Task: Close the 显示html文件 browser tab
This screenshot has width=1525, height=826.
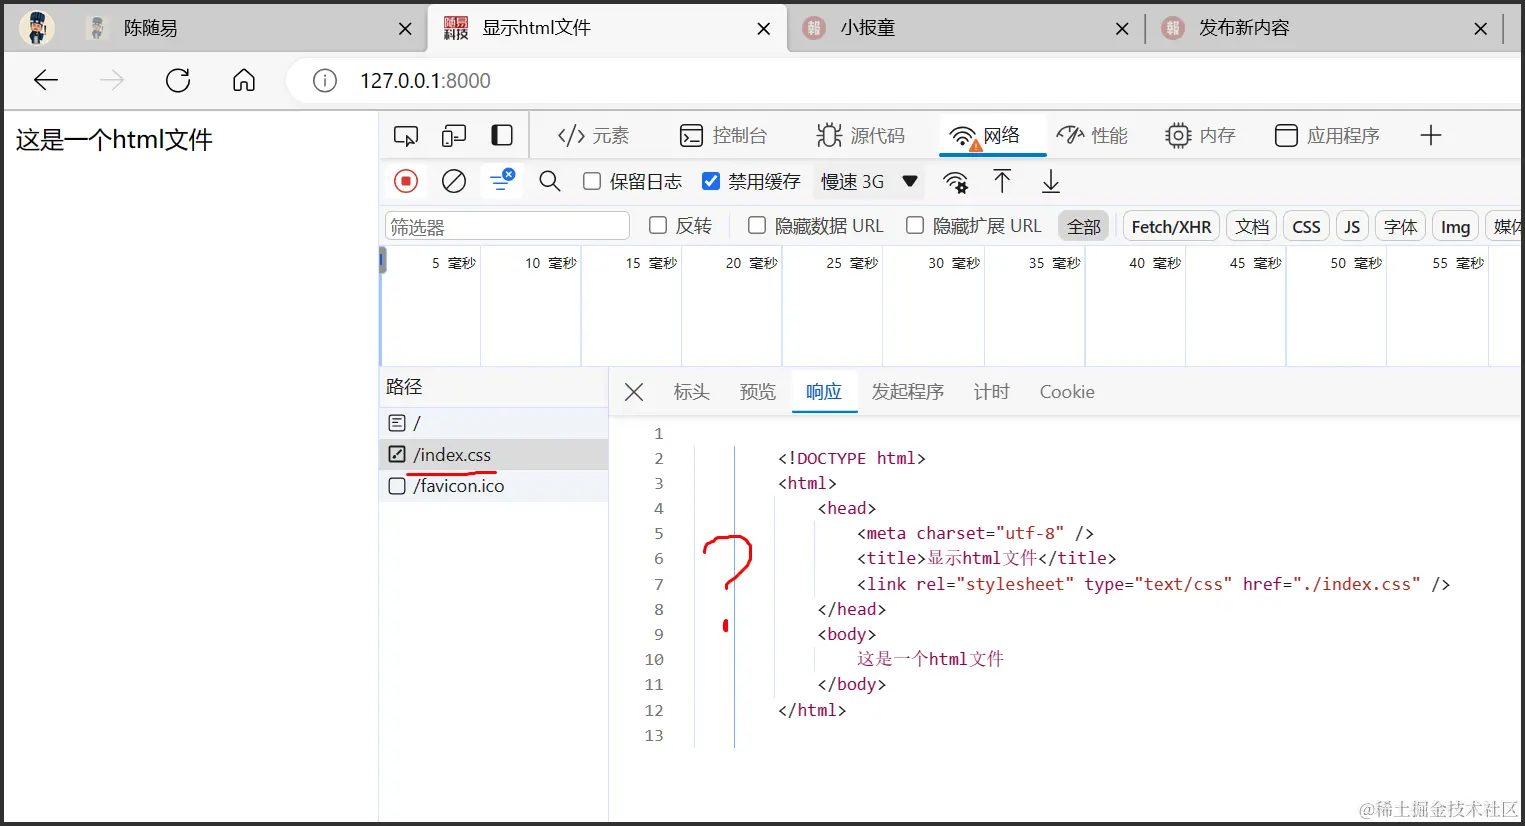Action: pos(764,29)
